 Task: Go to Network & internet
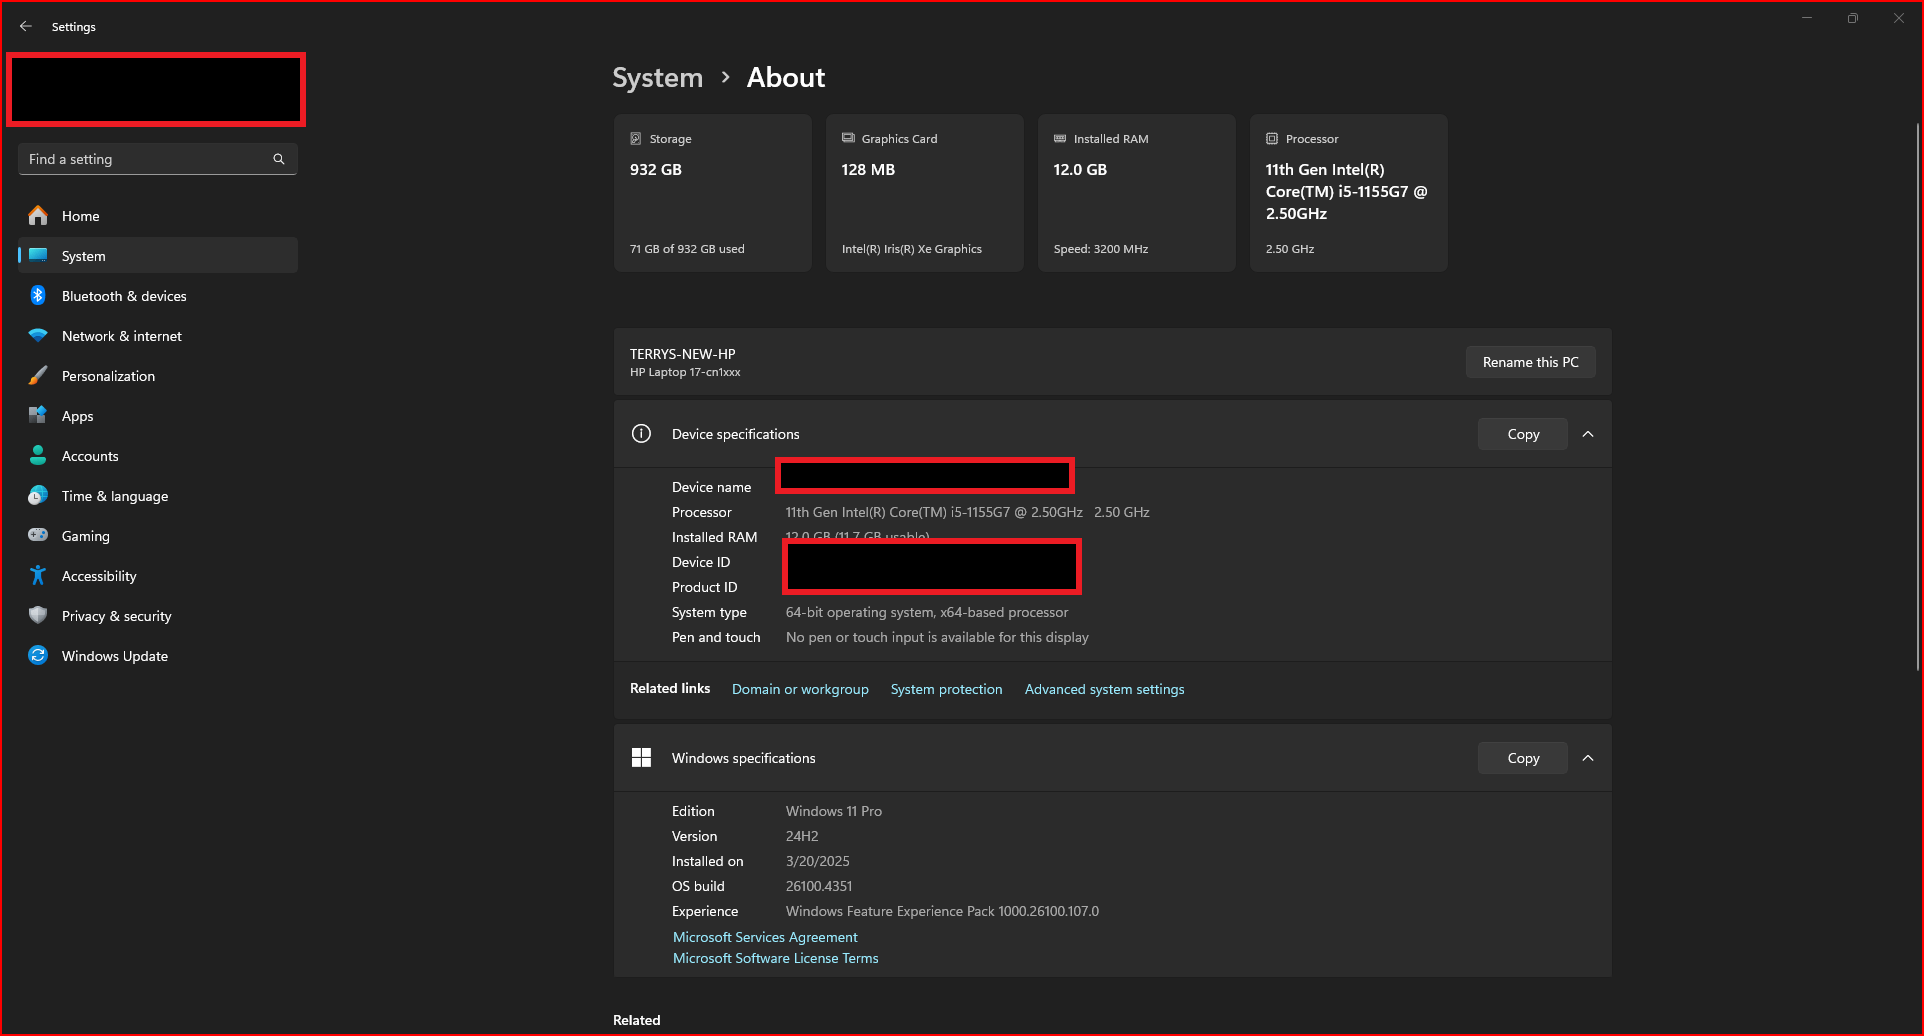(x=158, y=336)
